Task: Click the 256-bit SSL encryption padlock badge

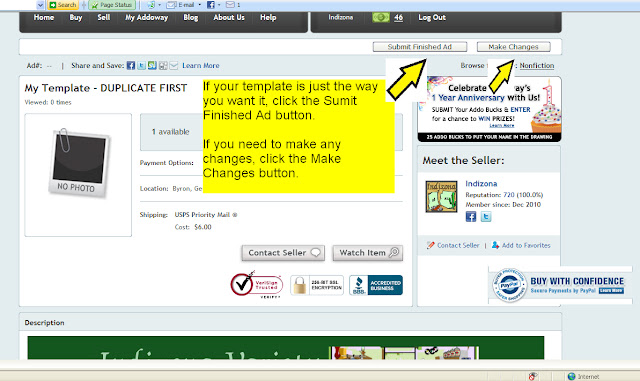Action: [317, 285]
